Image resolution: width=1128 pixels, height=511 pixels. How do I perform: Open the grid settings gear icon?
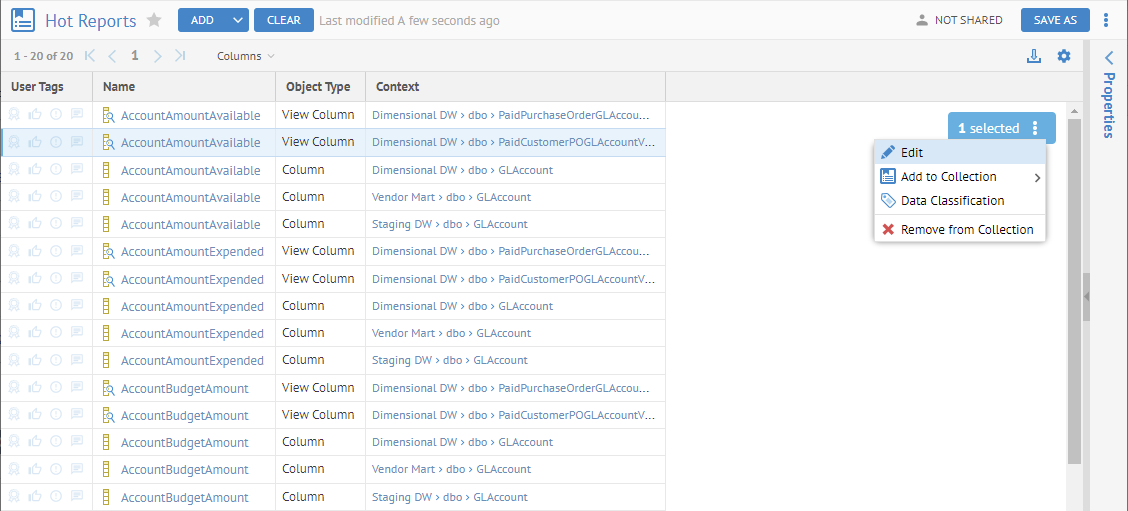(x=1064, y=56)
